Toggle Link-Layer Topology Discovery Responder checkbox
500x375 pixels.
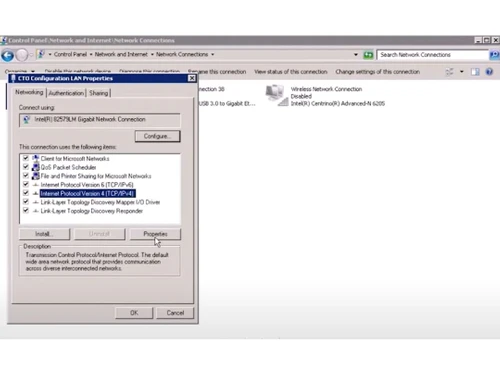pos(26,210)
